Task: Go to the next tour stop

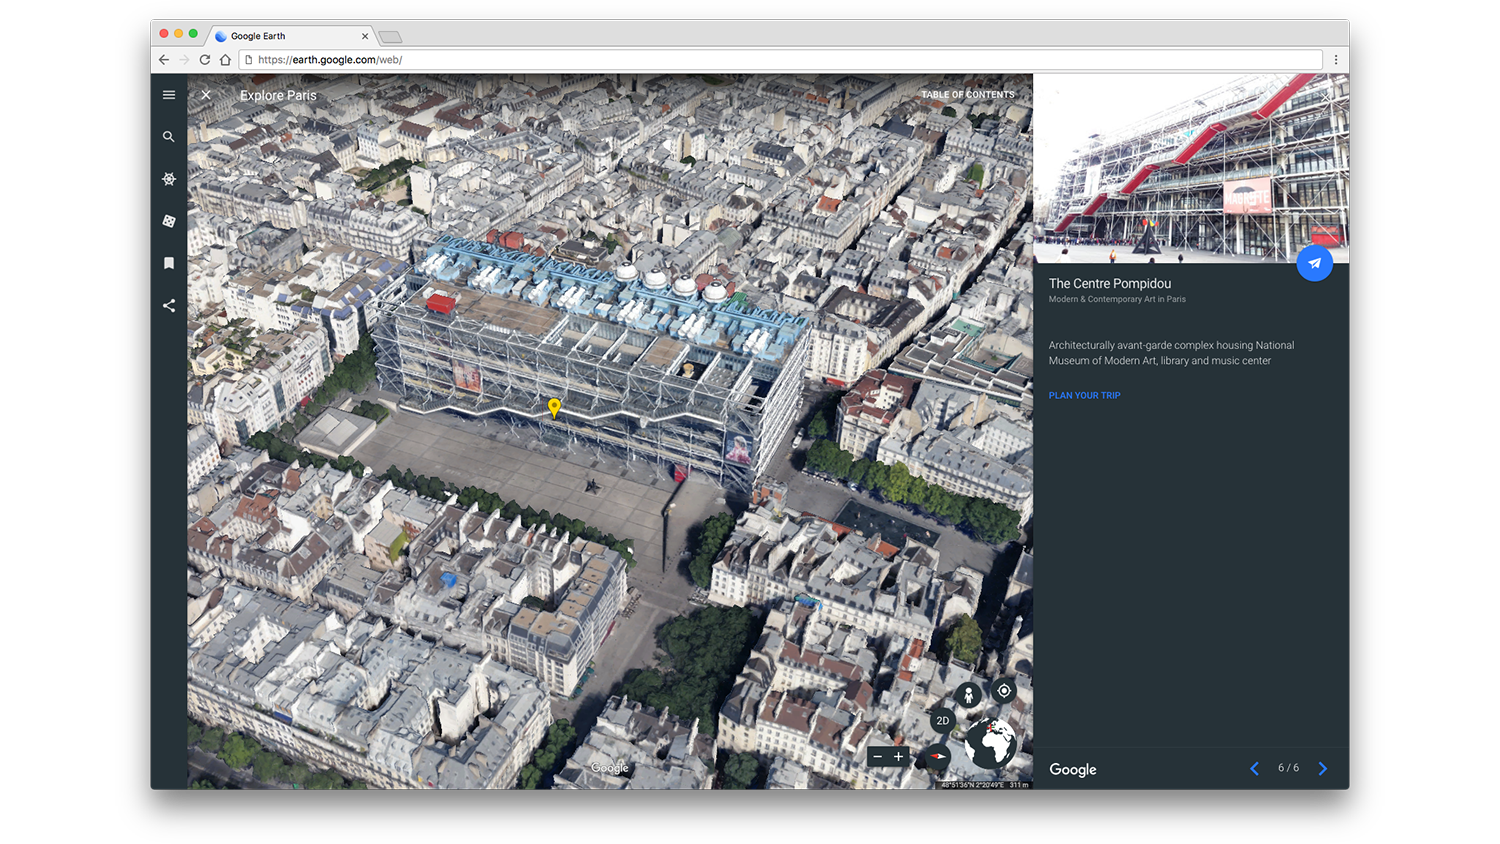Action: tap(1322, 768)
